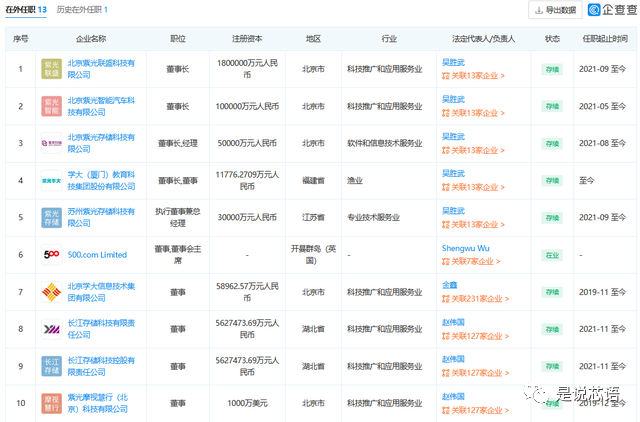Switch to 历史在外任职 1 tab
The image size is (640, 422).
coord(82,9)
